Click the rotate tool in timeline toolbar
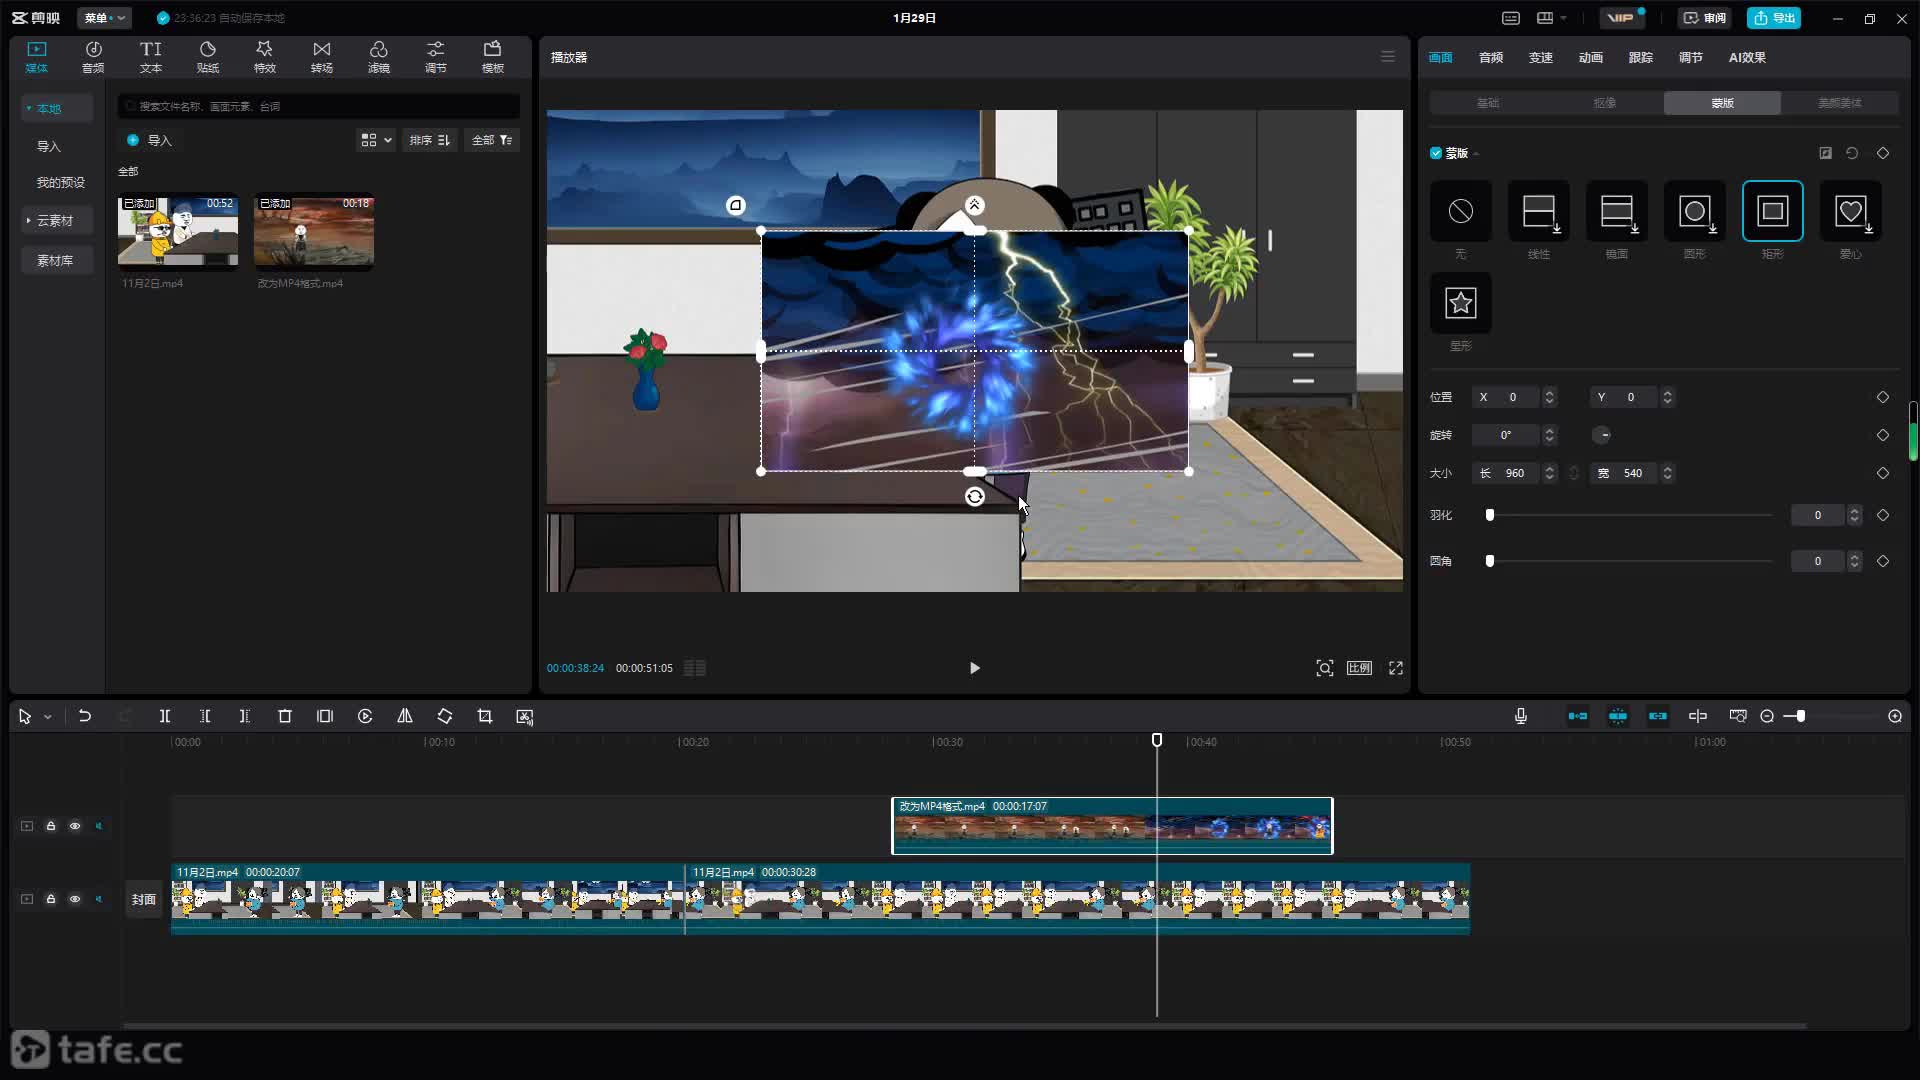The width and height of the screenshot is (1920, 1080). 445,716
